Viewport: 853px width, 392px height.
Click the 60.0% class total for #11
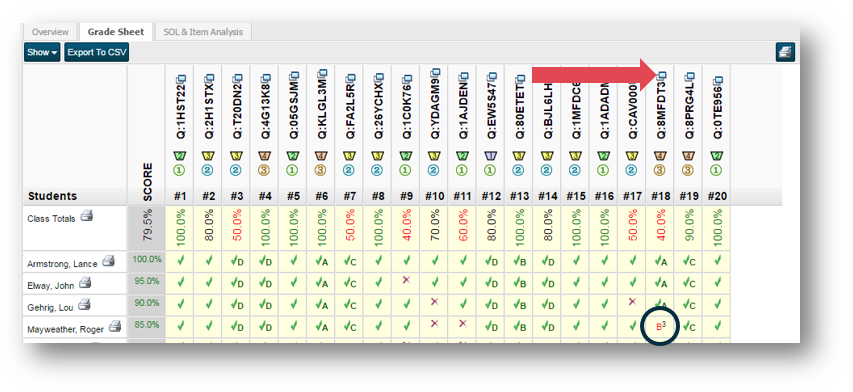click(462, 224)
